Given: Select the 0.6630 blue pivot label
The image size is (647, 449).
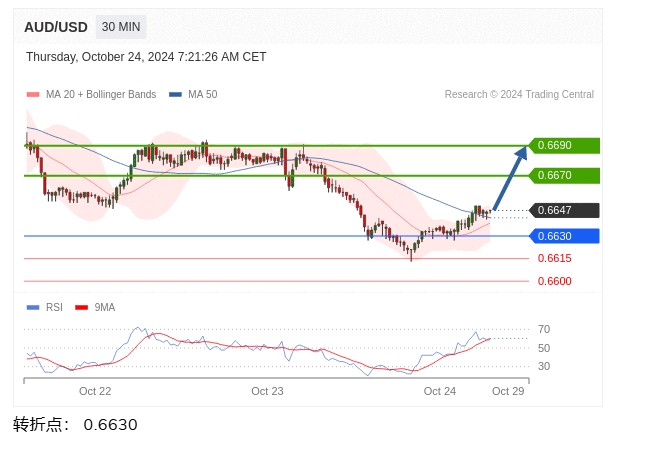Looking at the screenshot, I should point(564,236).
